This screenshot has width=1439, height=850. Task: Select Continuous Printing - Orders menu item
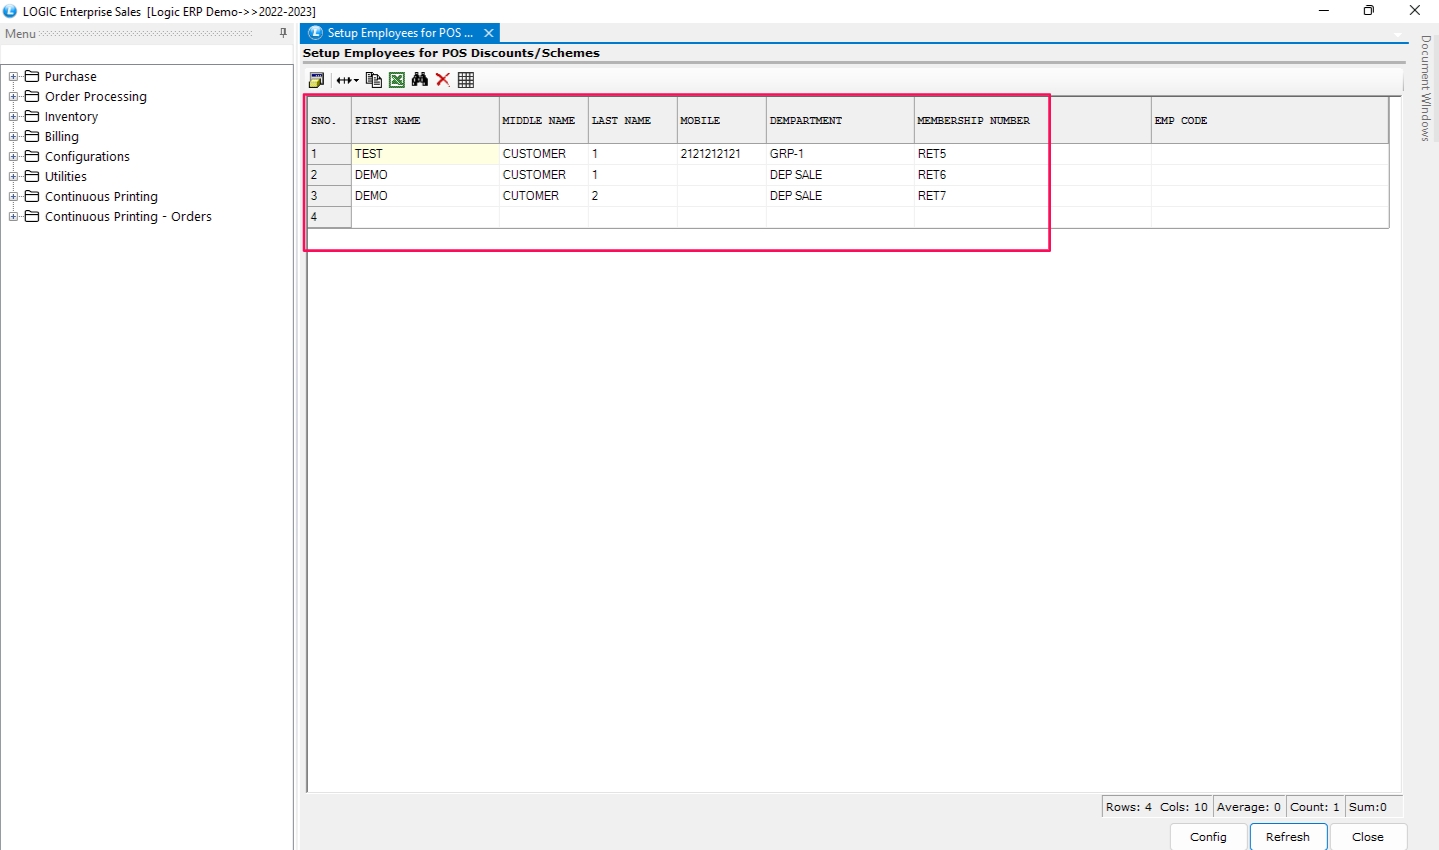[x=128, y=217]
